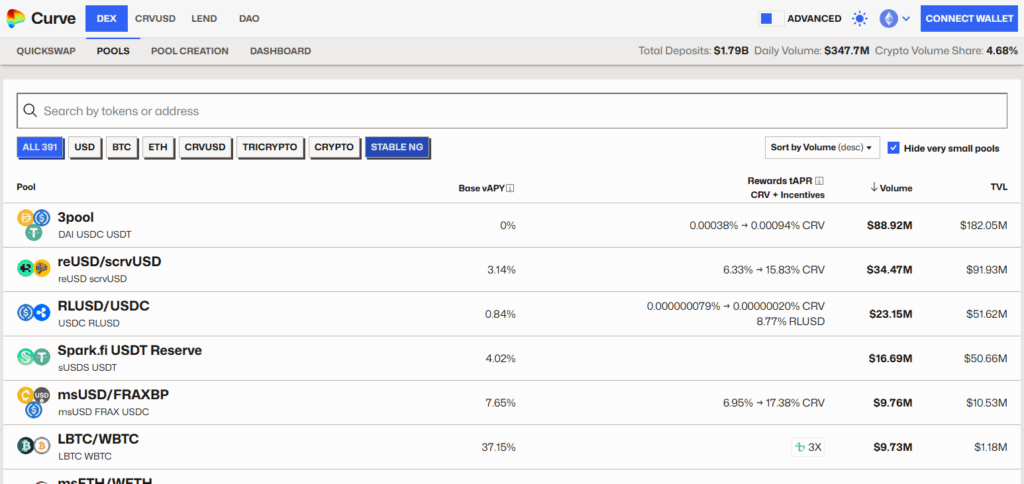Sort by Base vAPY column header
The image size is (1024, 484).
482,188
